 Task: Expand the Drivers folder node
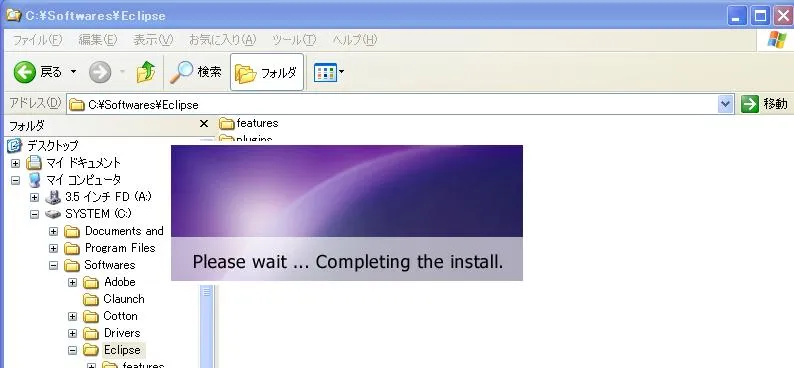point(72,334)
